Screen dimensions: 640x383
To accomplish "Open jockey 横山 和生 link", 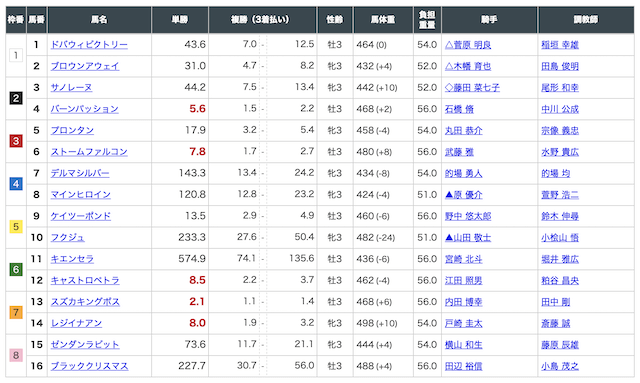I will click(x=464, y=345).
